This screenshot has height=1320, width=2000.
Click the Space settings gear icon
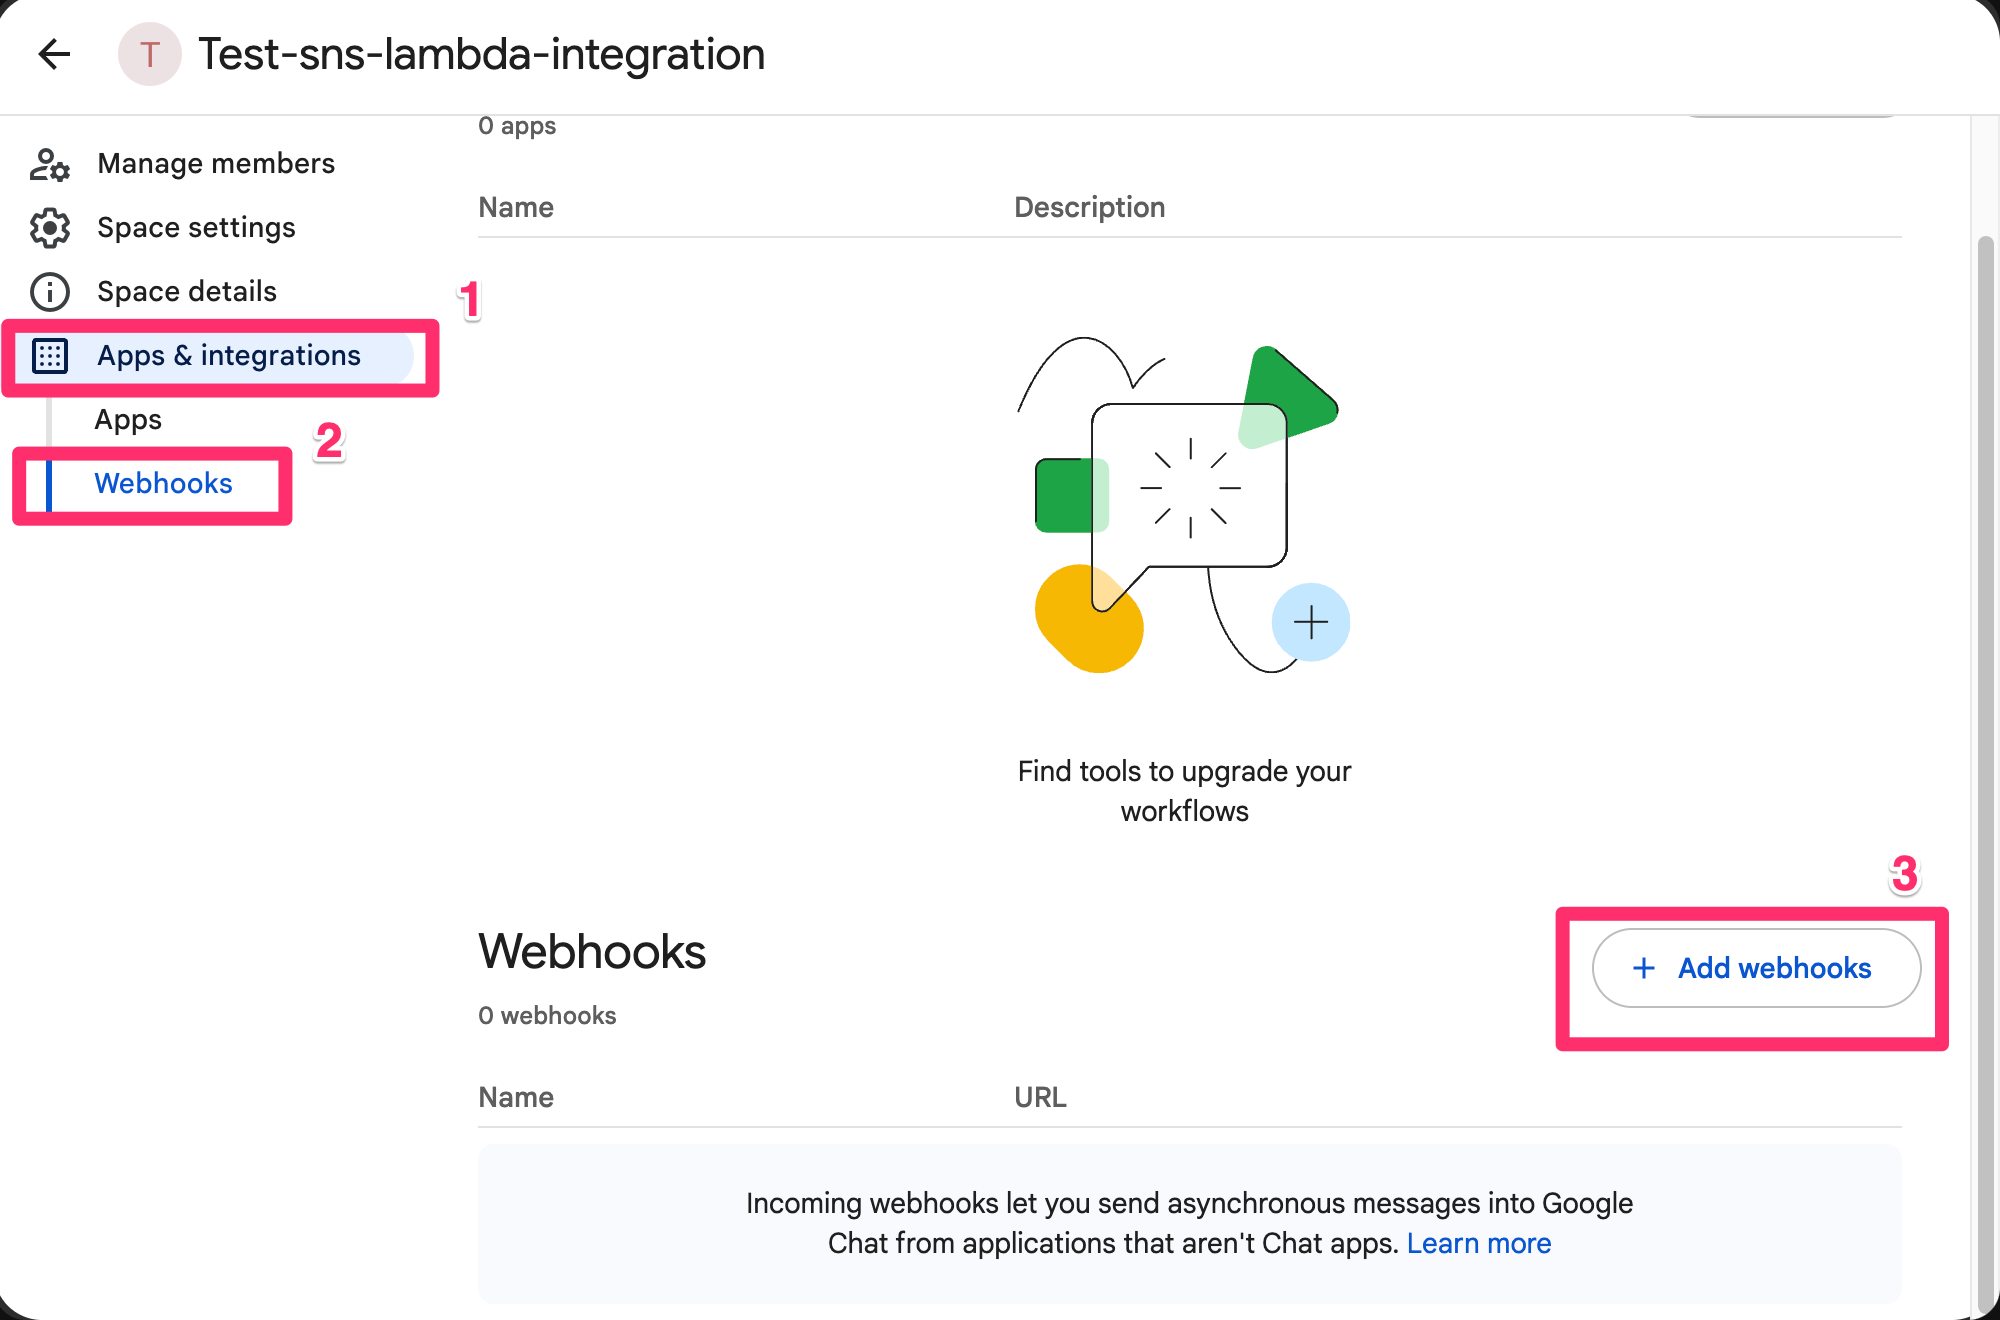coord(49,228)
